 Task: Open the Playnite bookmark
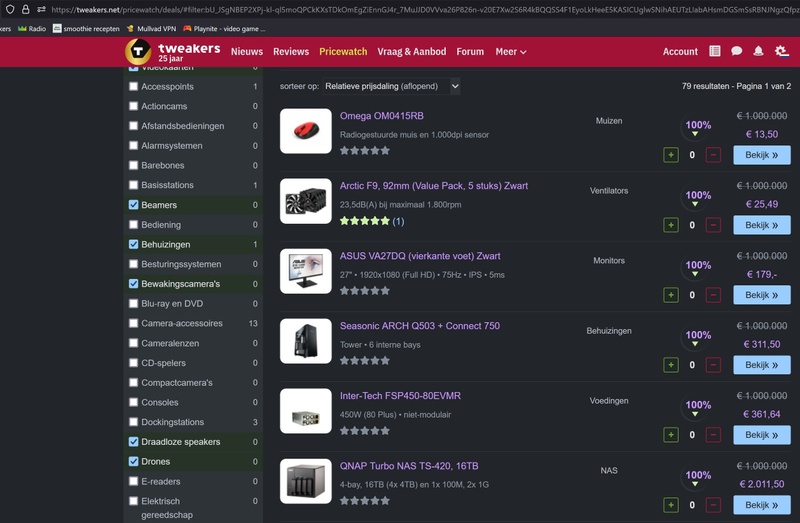coord(224,29)
